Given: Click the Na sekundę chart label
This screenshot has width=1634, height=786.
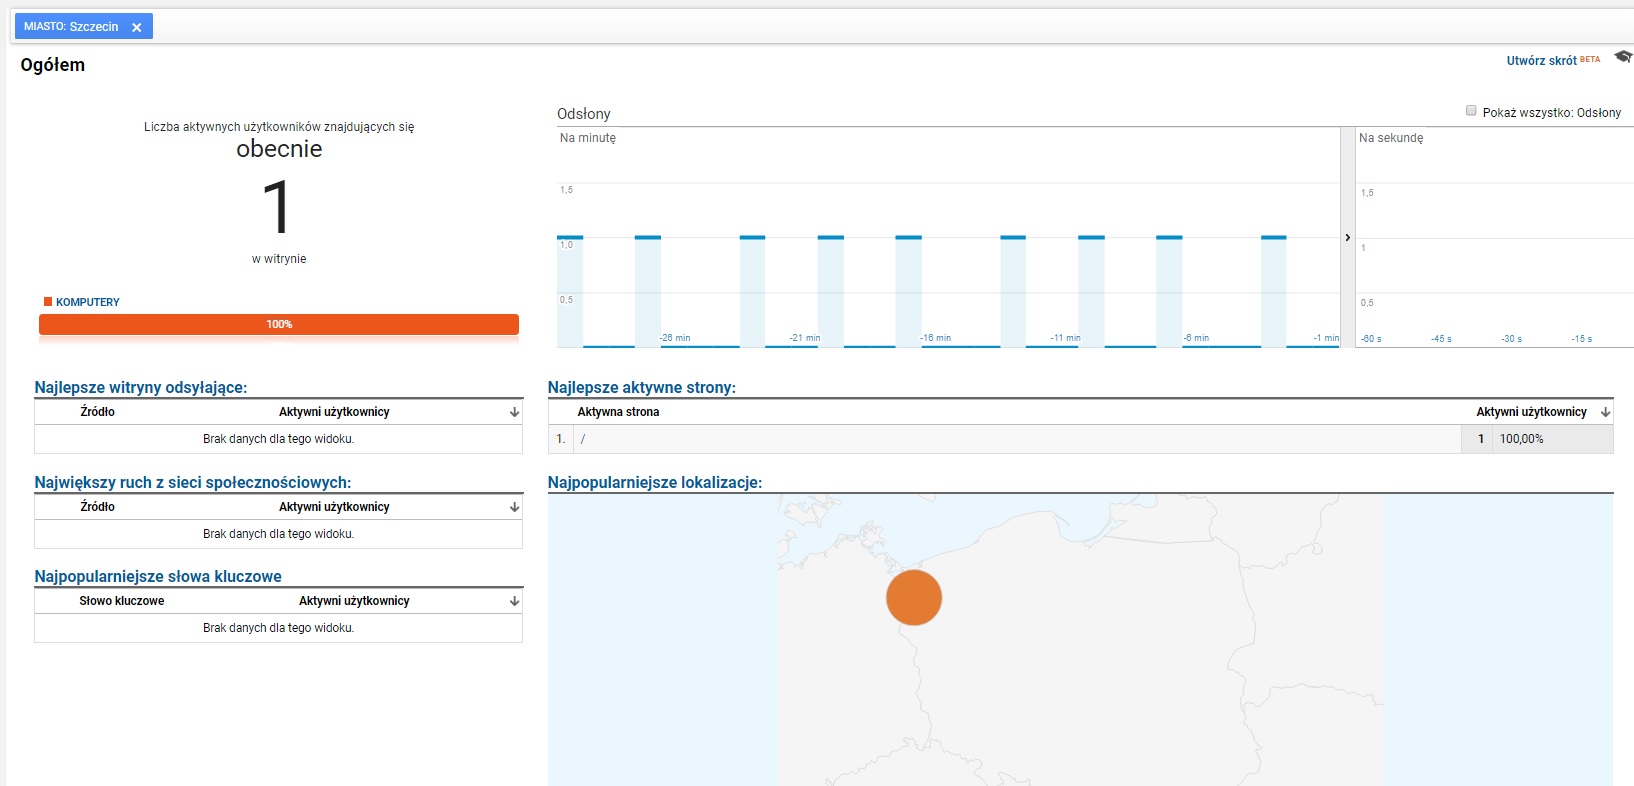Looking at the screenshot, I should click(1391, 138).
